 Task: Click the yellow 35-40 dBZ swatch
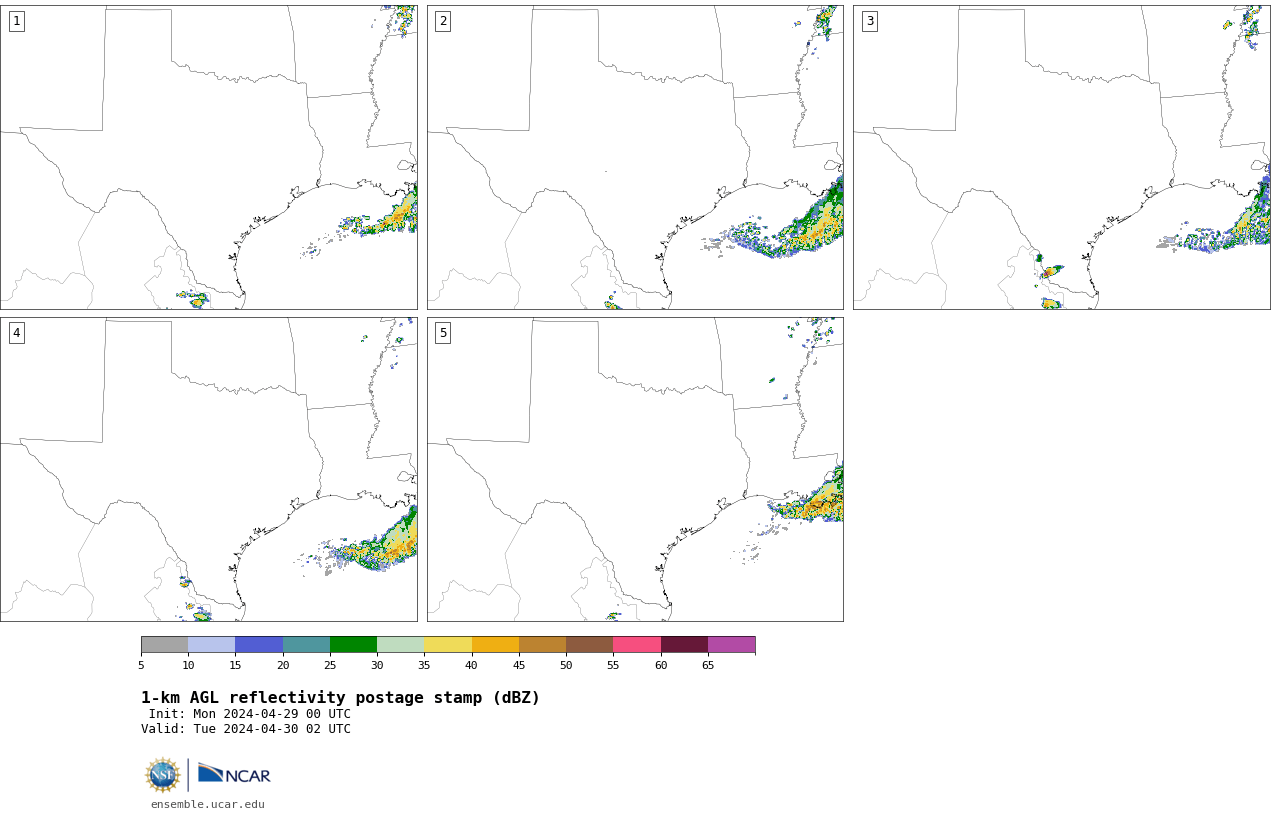click(448, 644)
